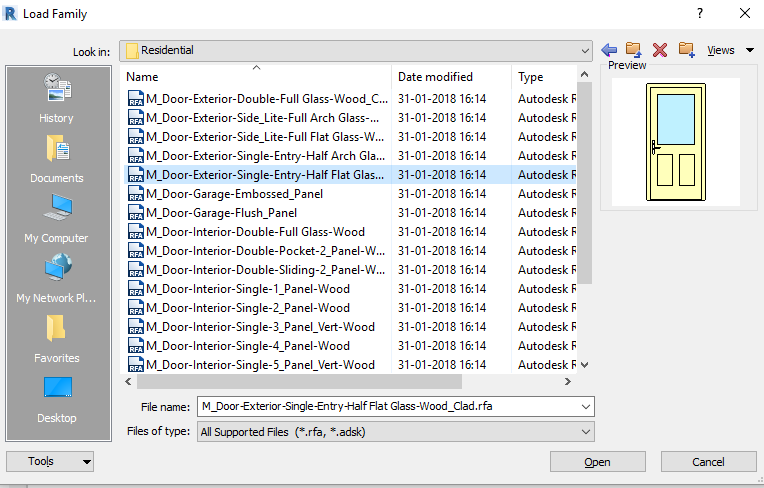Image resolution: width=764 pixels, height=488 pixels.
Task: Click the door preview thumbnail
Action: pos(676,142)
